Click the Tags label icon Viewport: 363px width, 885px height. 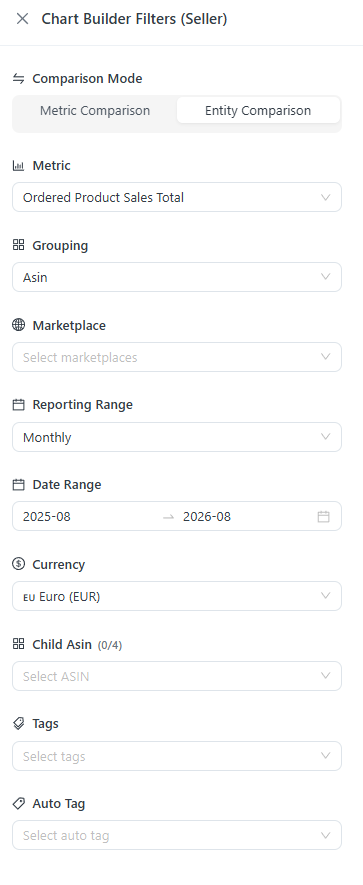(x=19, y=724)
